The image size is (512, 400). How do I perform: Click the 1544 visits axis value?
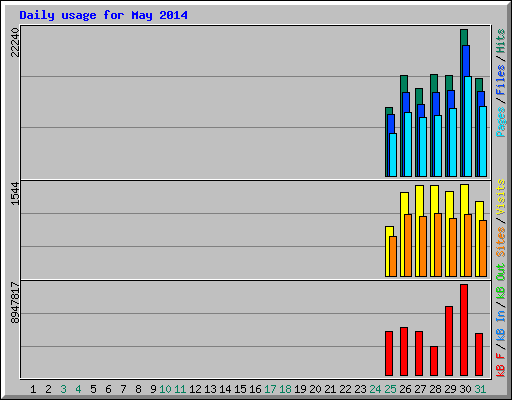15,194
